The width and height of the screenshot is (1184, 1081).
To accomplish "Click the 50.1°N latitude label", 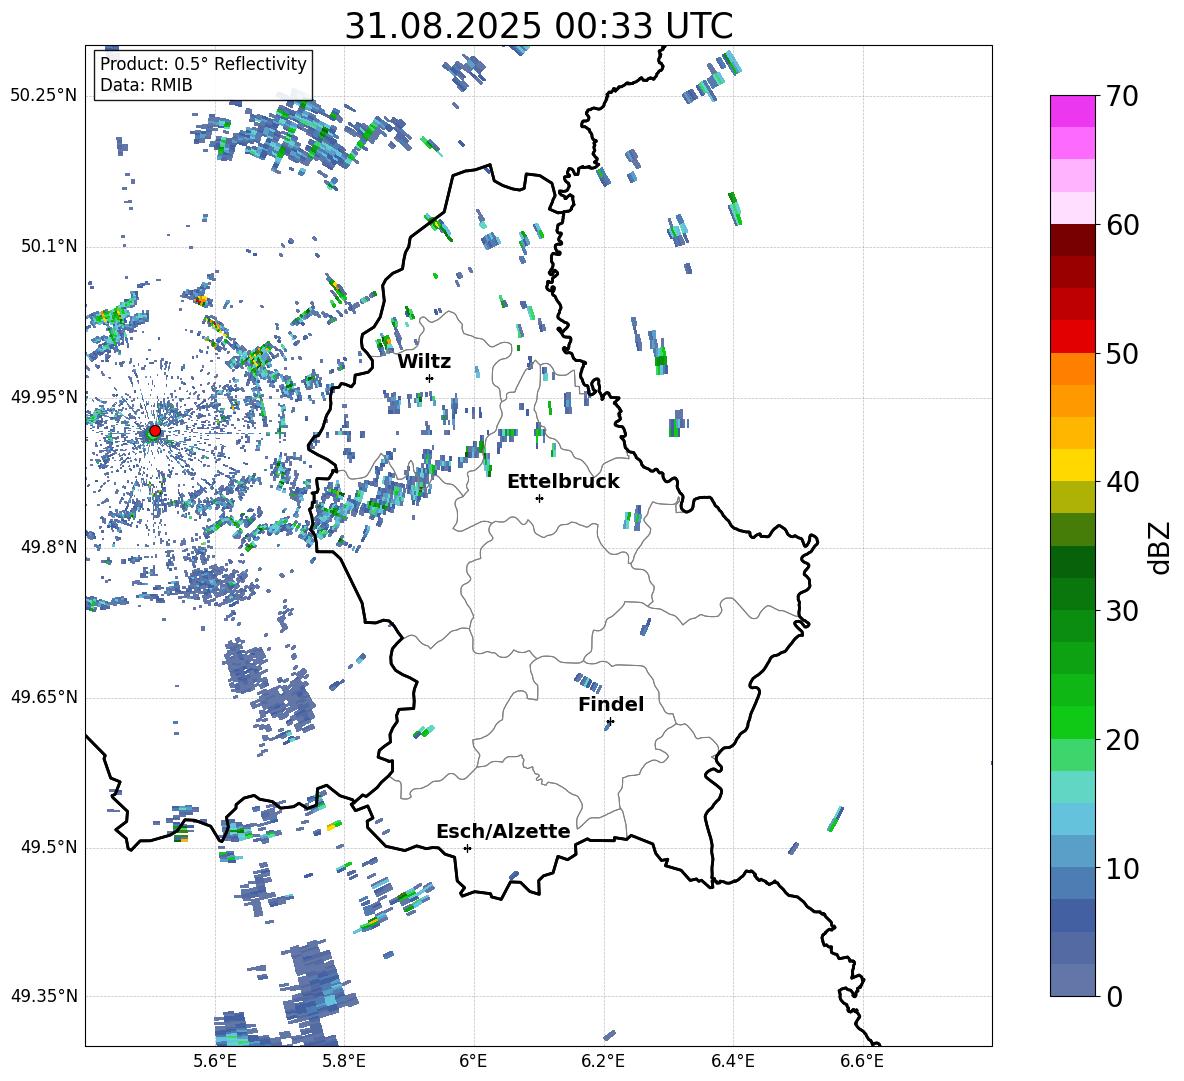I will coord(48,247).
